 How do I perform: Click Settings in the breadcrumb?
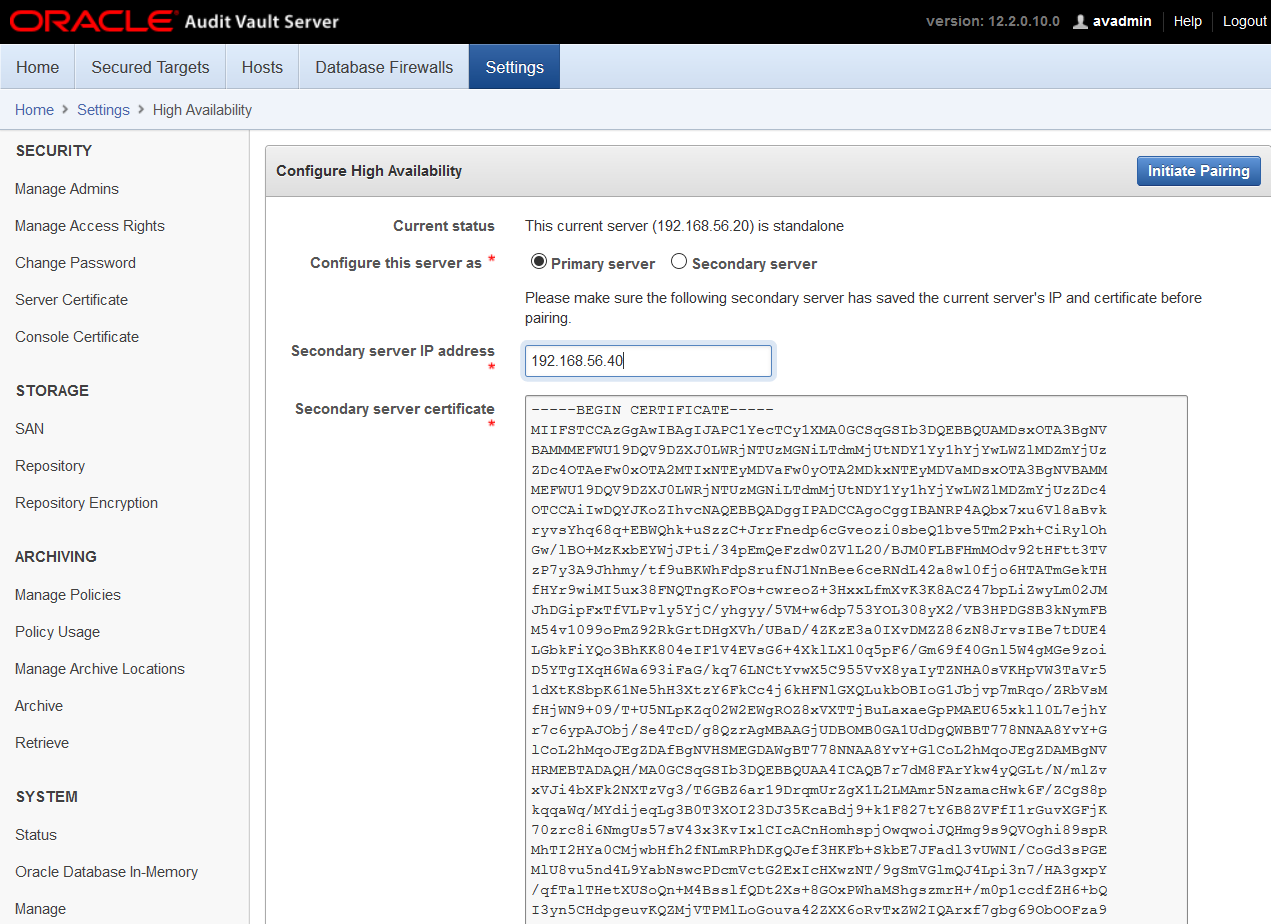click(x=103, y=110)
